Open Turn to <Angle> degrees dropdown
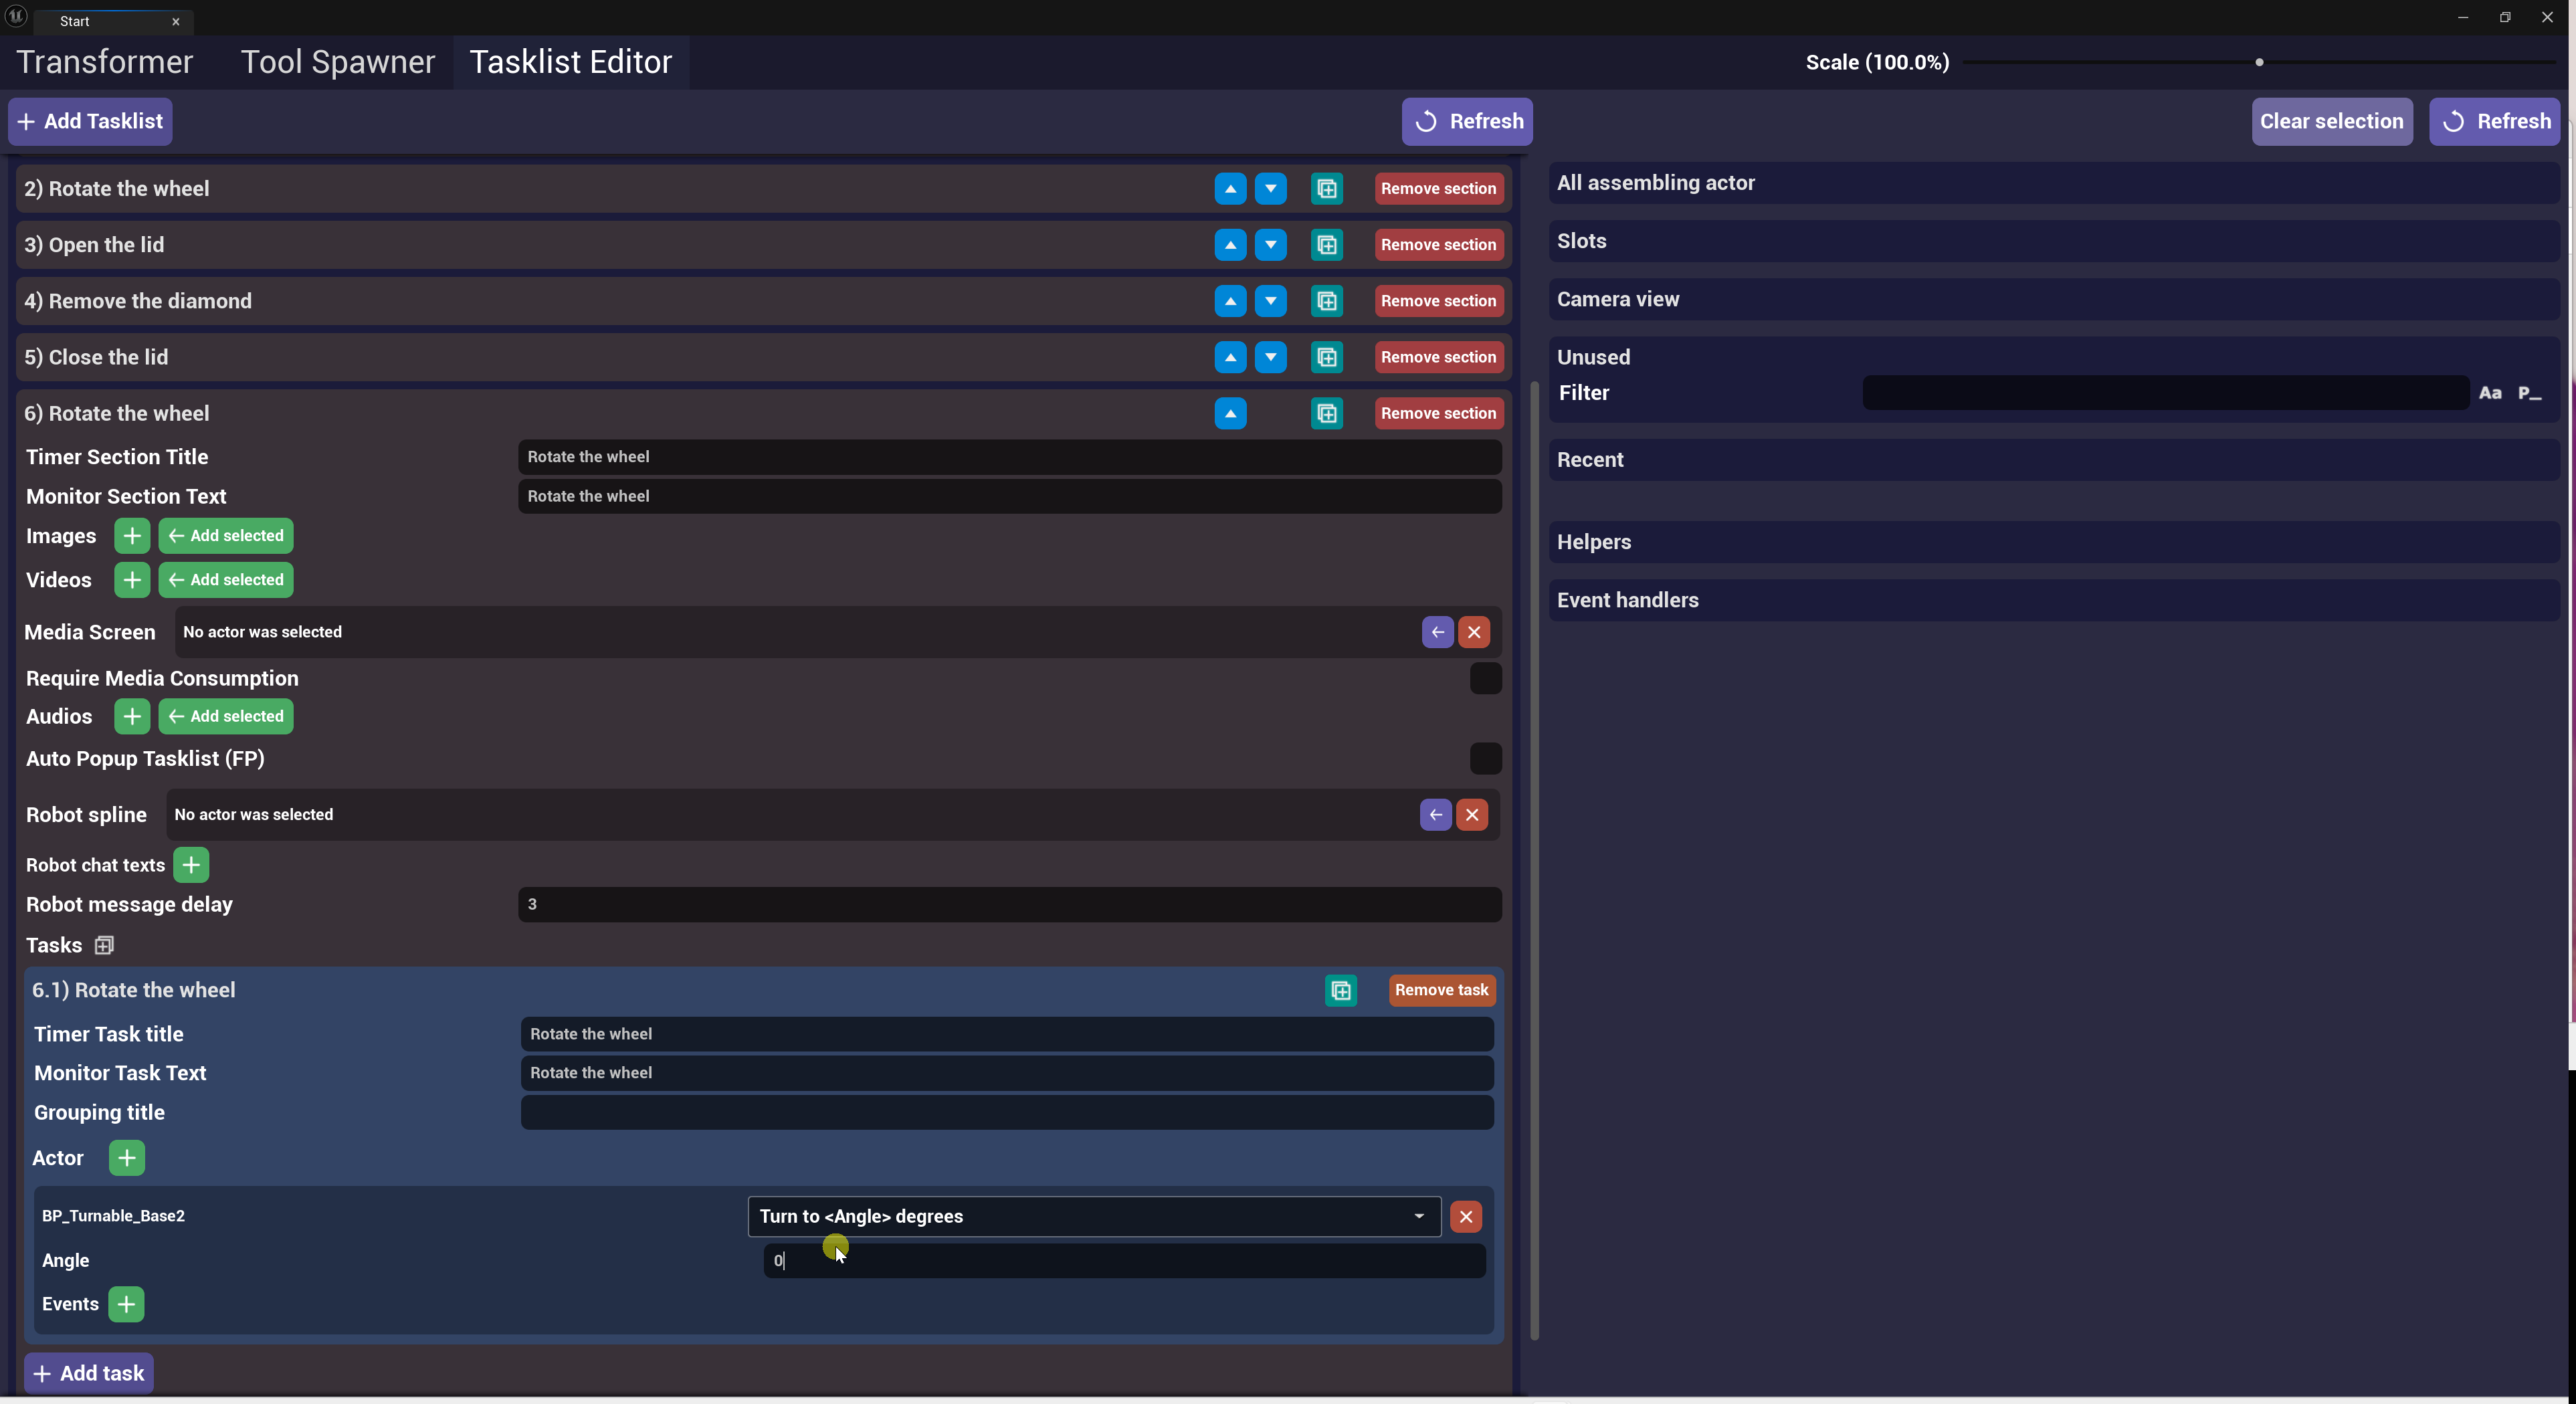Screen dimensions: 2576x1404 (1094, 1216)
